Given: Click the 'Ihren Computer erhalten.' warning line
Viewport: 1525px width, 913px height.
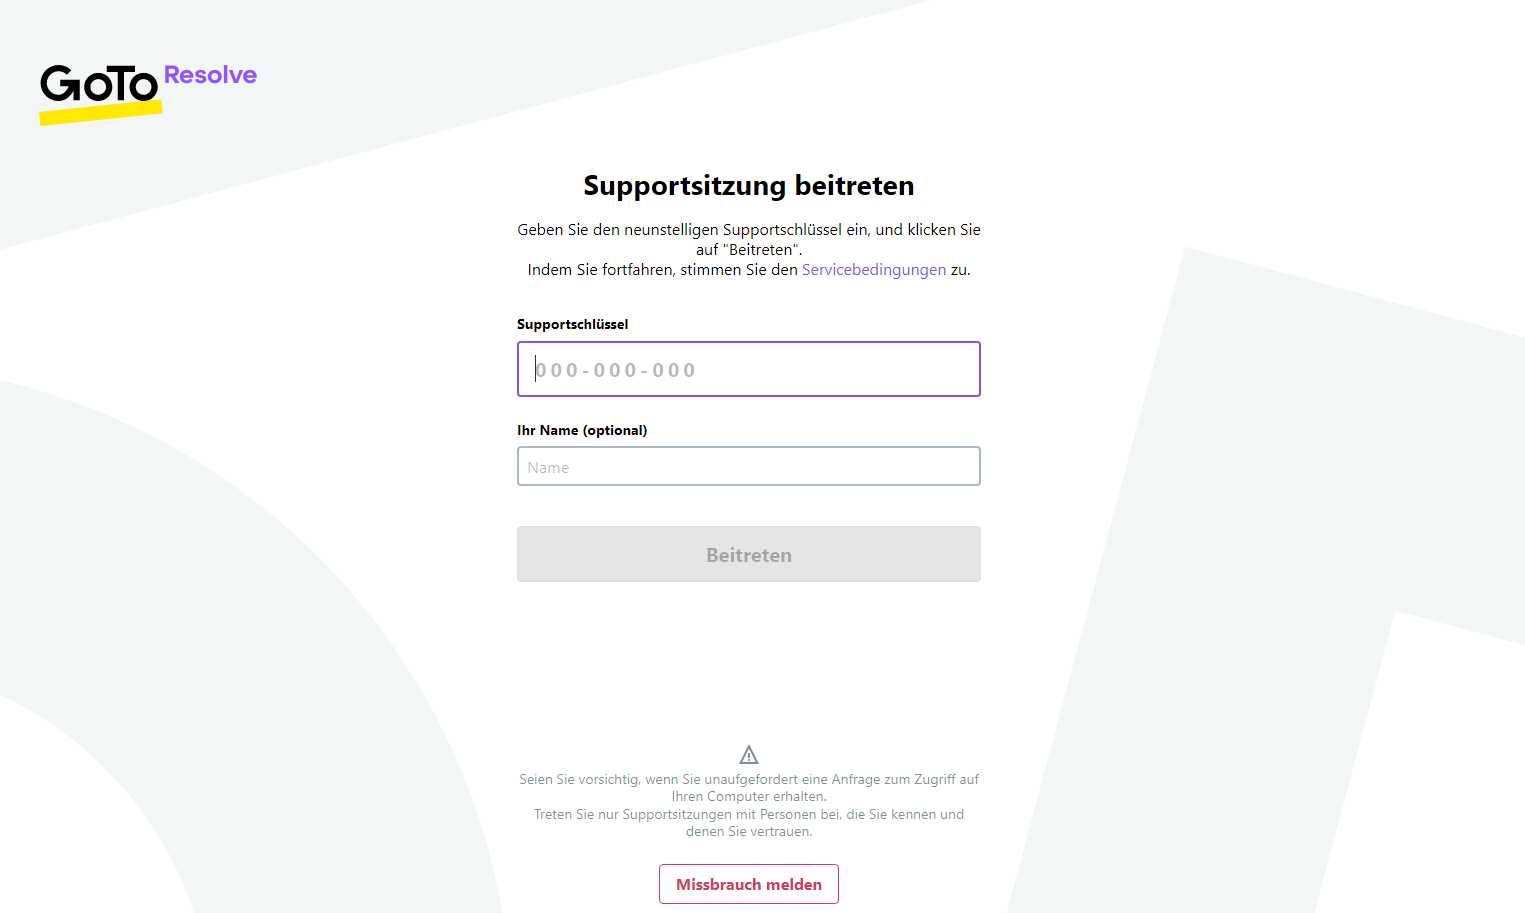Looking at the screenshot, I should 749,797.
